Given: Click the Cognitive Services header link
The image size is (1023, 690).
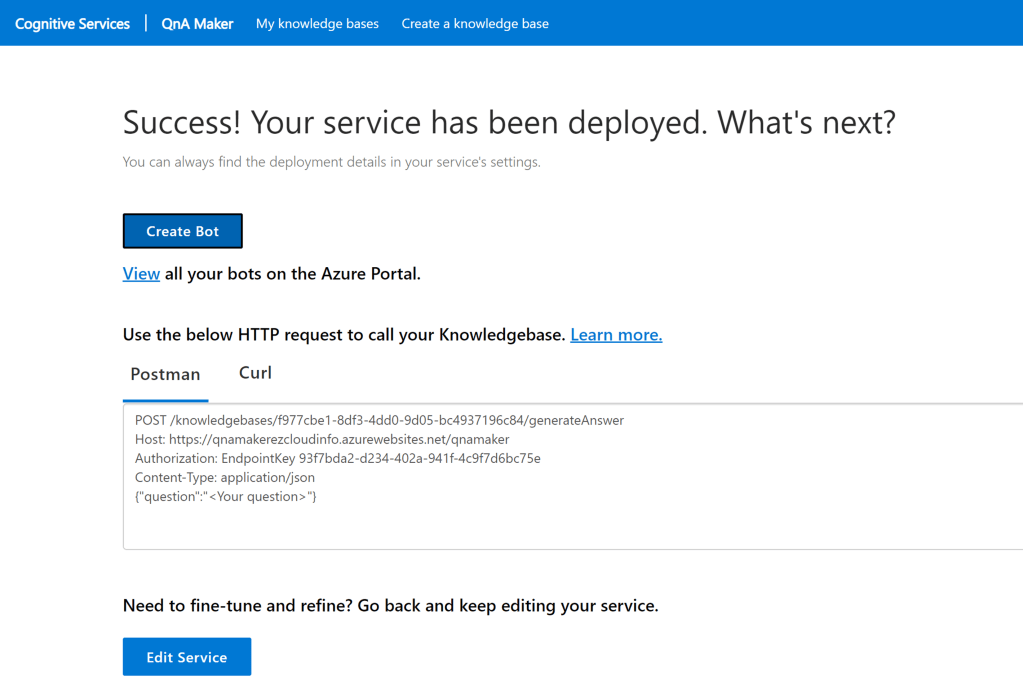Looking at the screenshot, I should 72,23.
